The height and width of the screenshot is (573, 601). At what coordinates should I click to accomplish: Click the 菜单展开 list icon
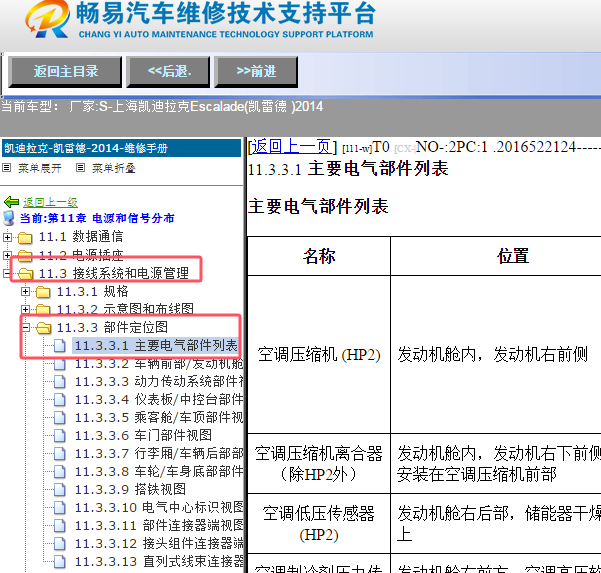pos(7,168)
